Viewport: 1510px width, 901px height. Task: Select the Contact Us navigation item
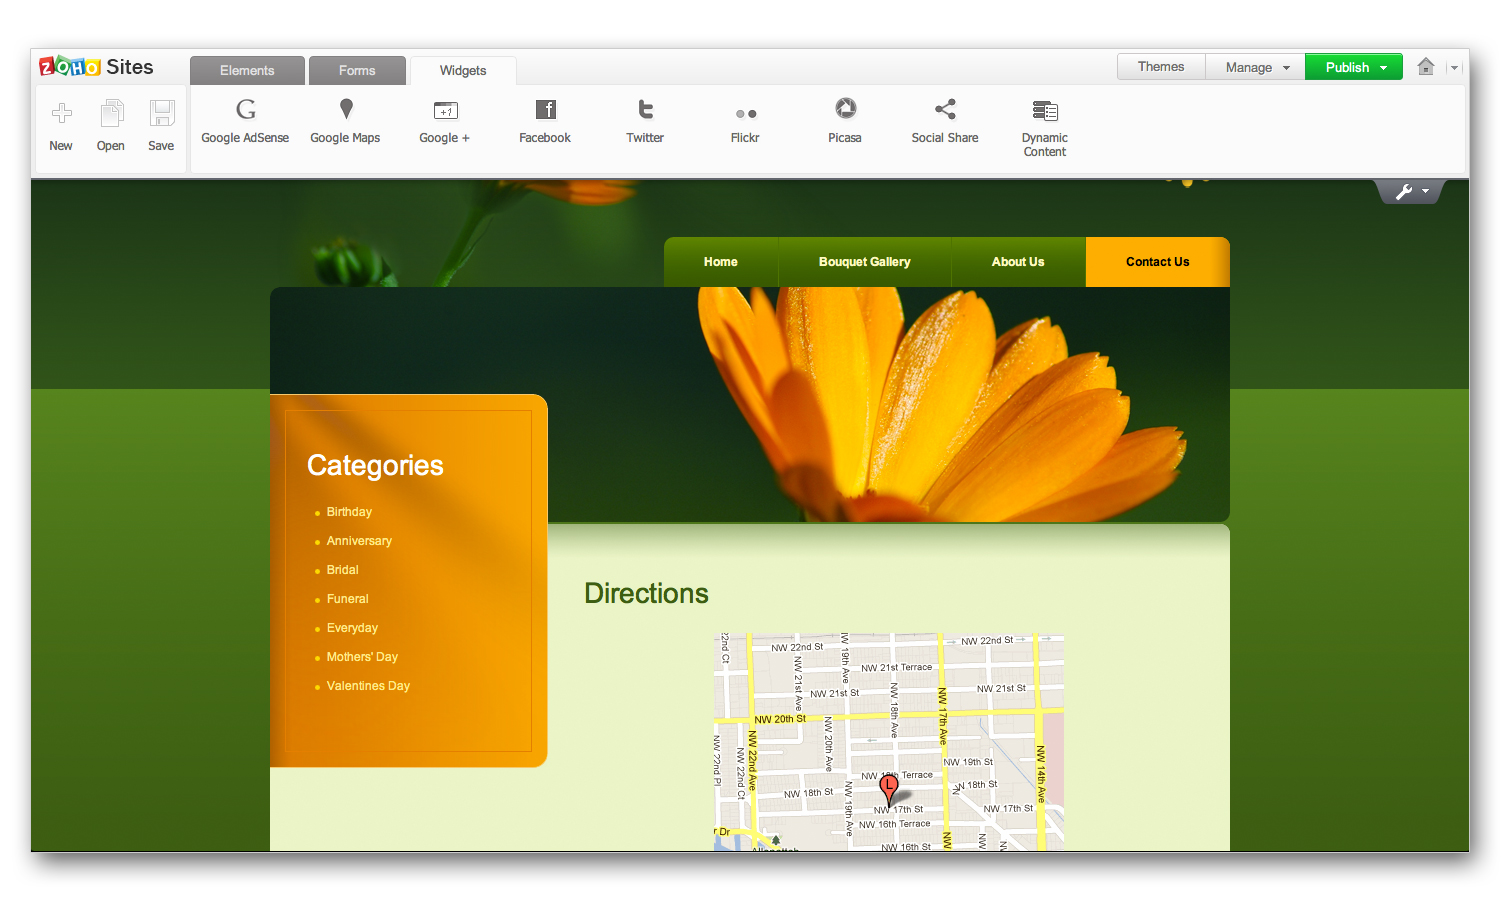pos(1158,262)
